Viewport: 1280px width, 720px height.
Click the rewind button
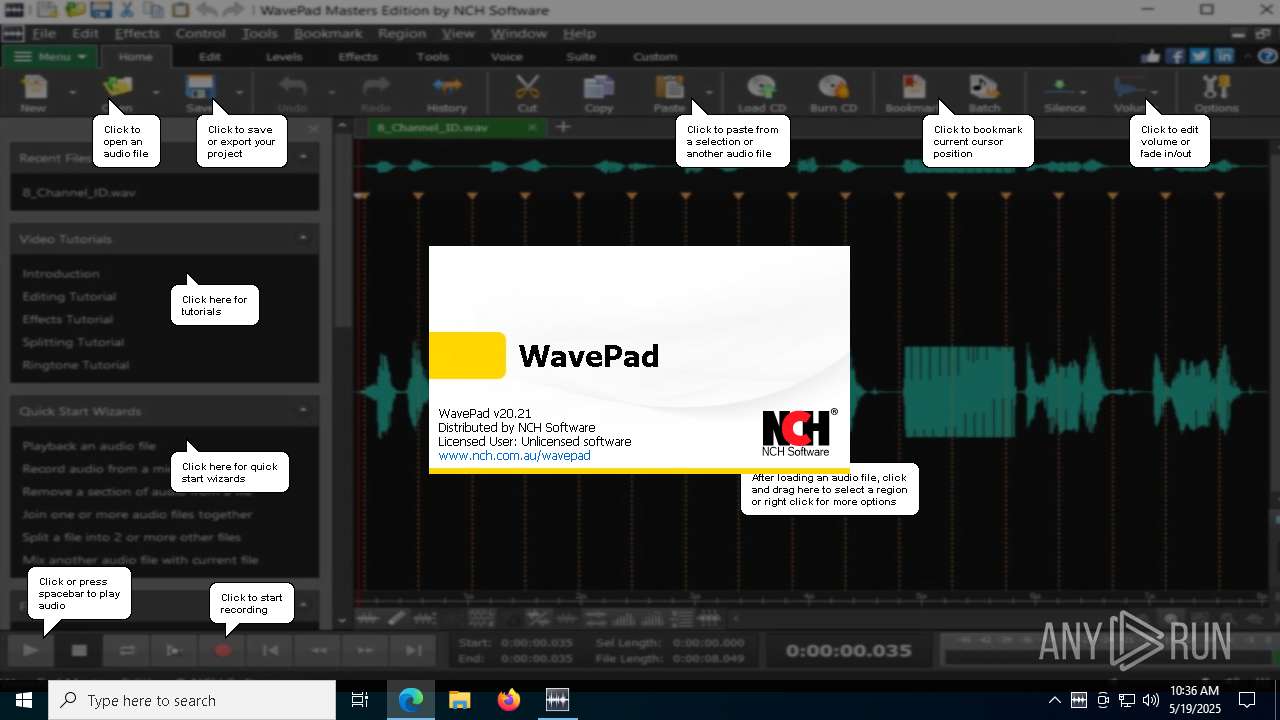click(318, 650)
